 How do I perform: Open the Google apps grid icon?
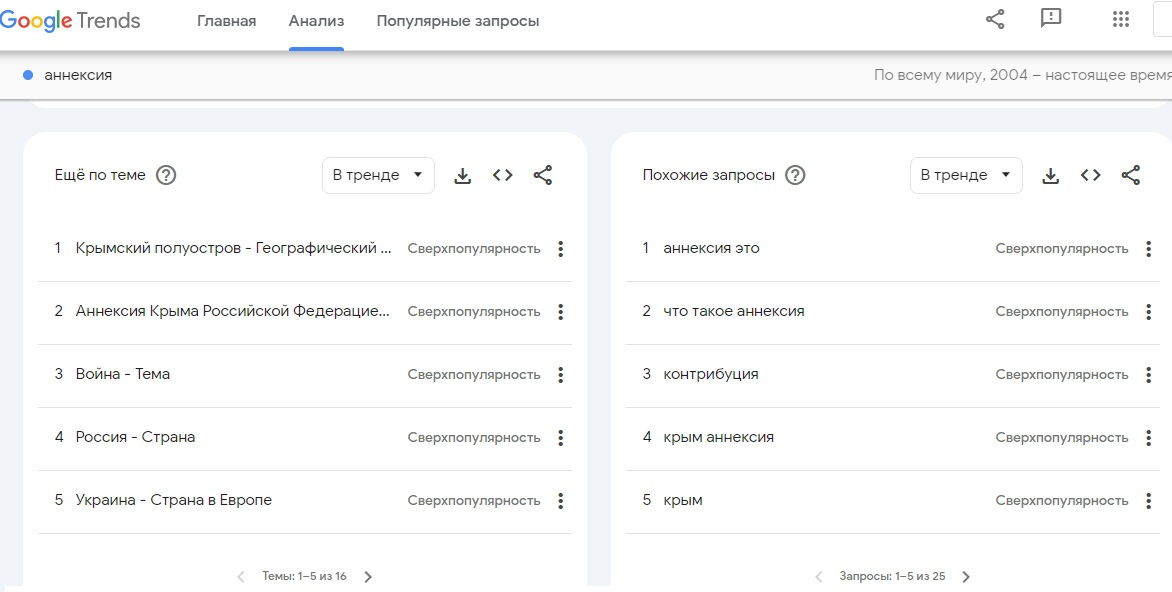[x=1120, y=19]
